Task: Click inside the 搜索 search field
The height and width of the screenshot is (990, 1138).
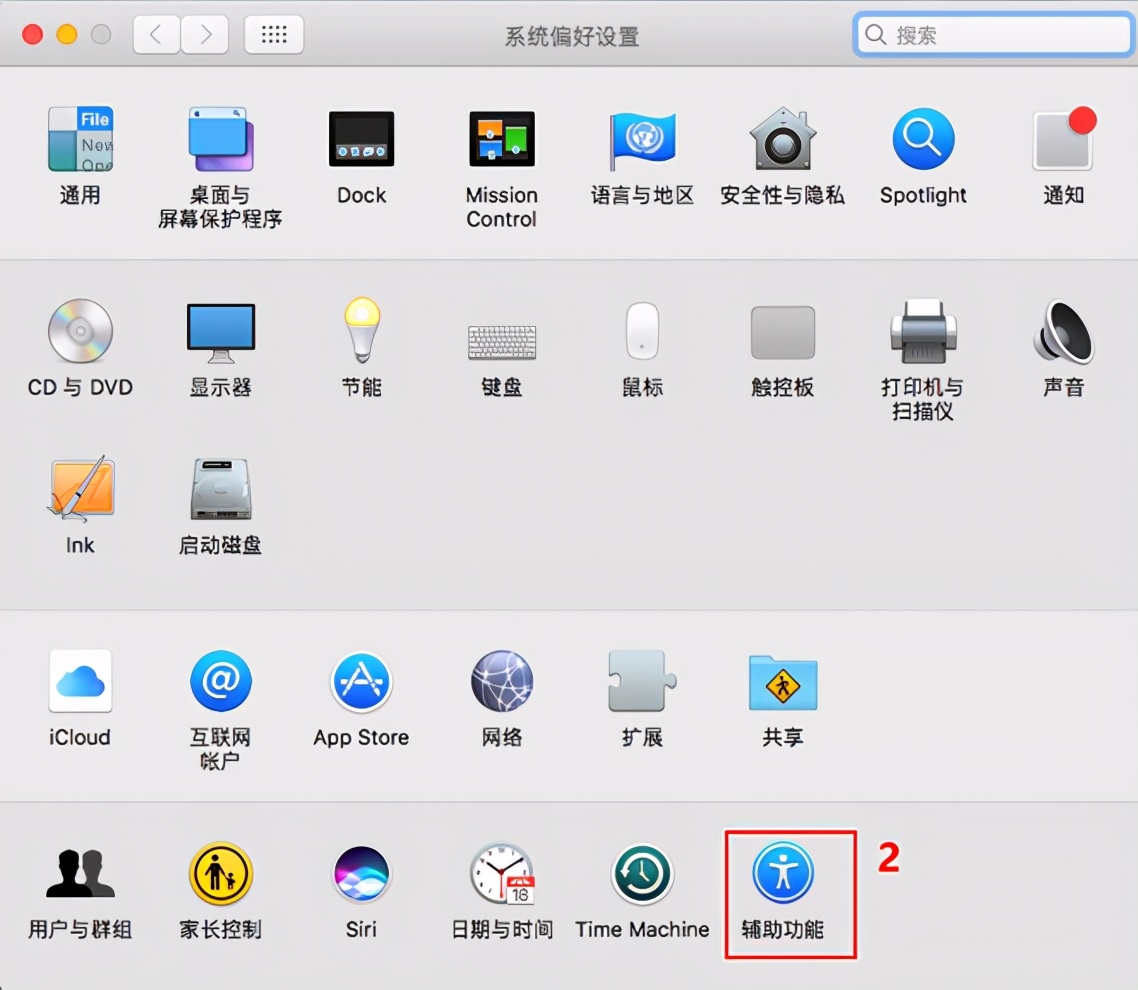Action: pos(990,34)
